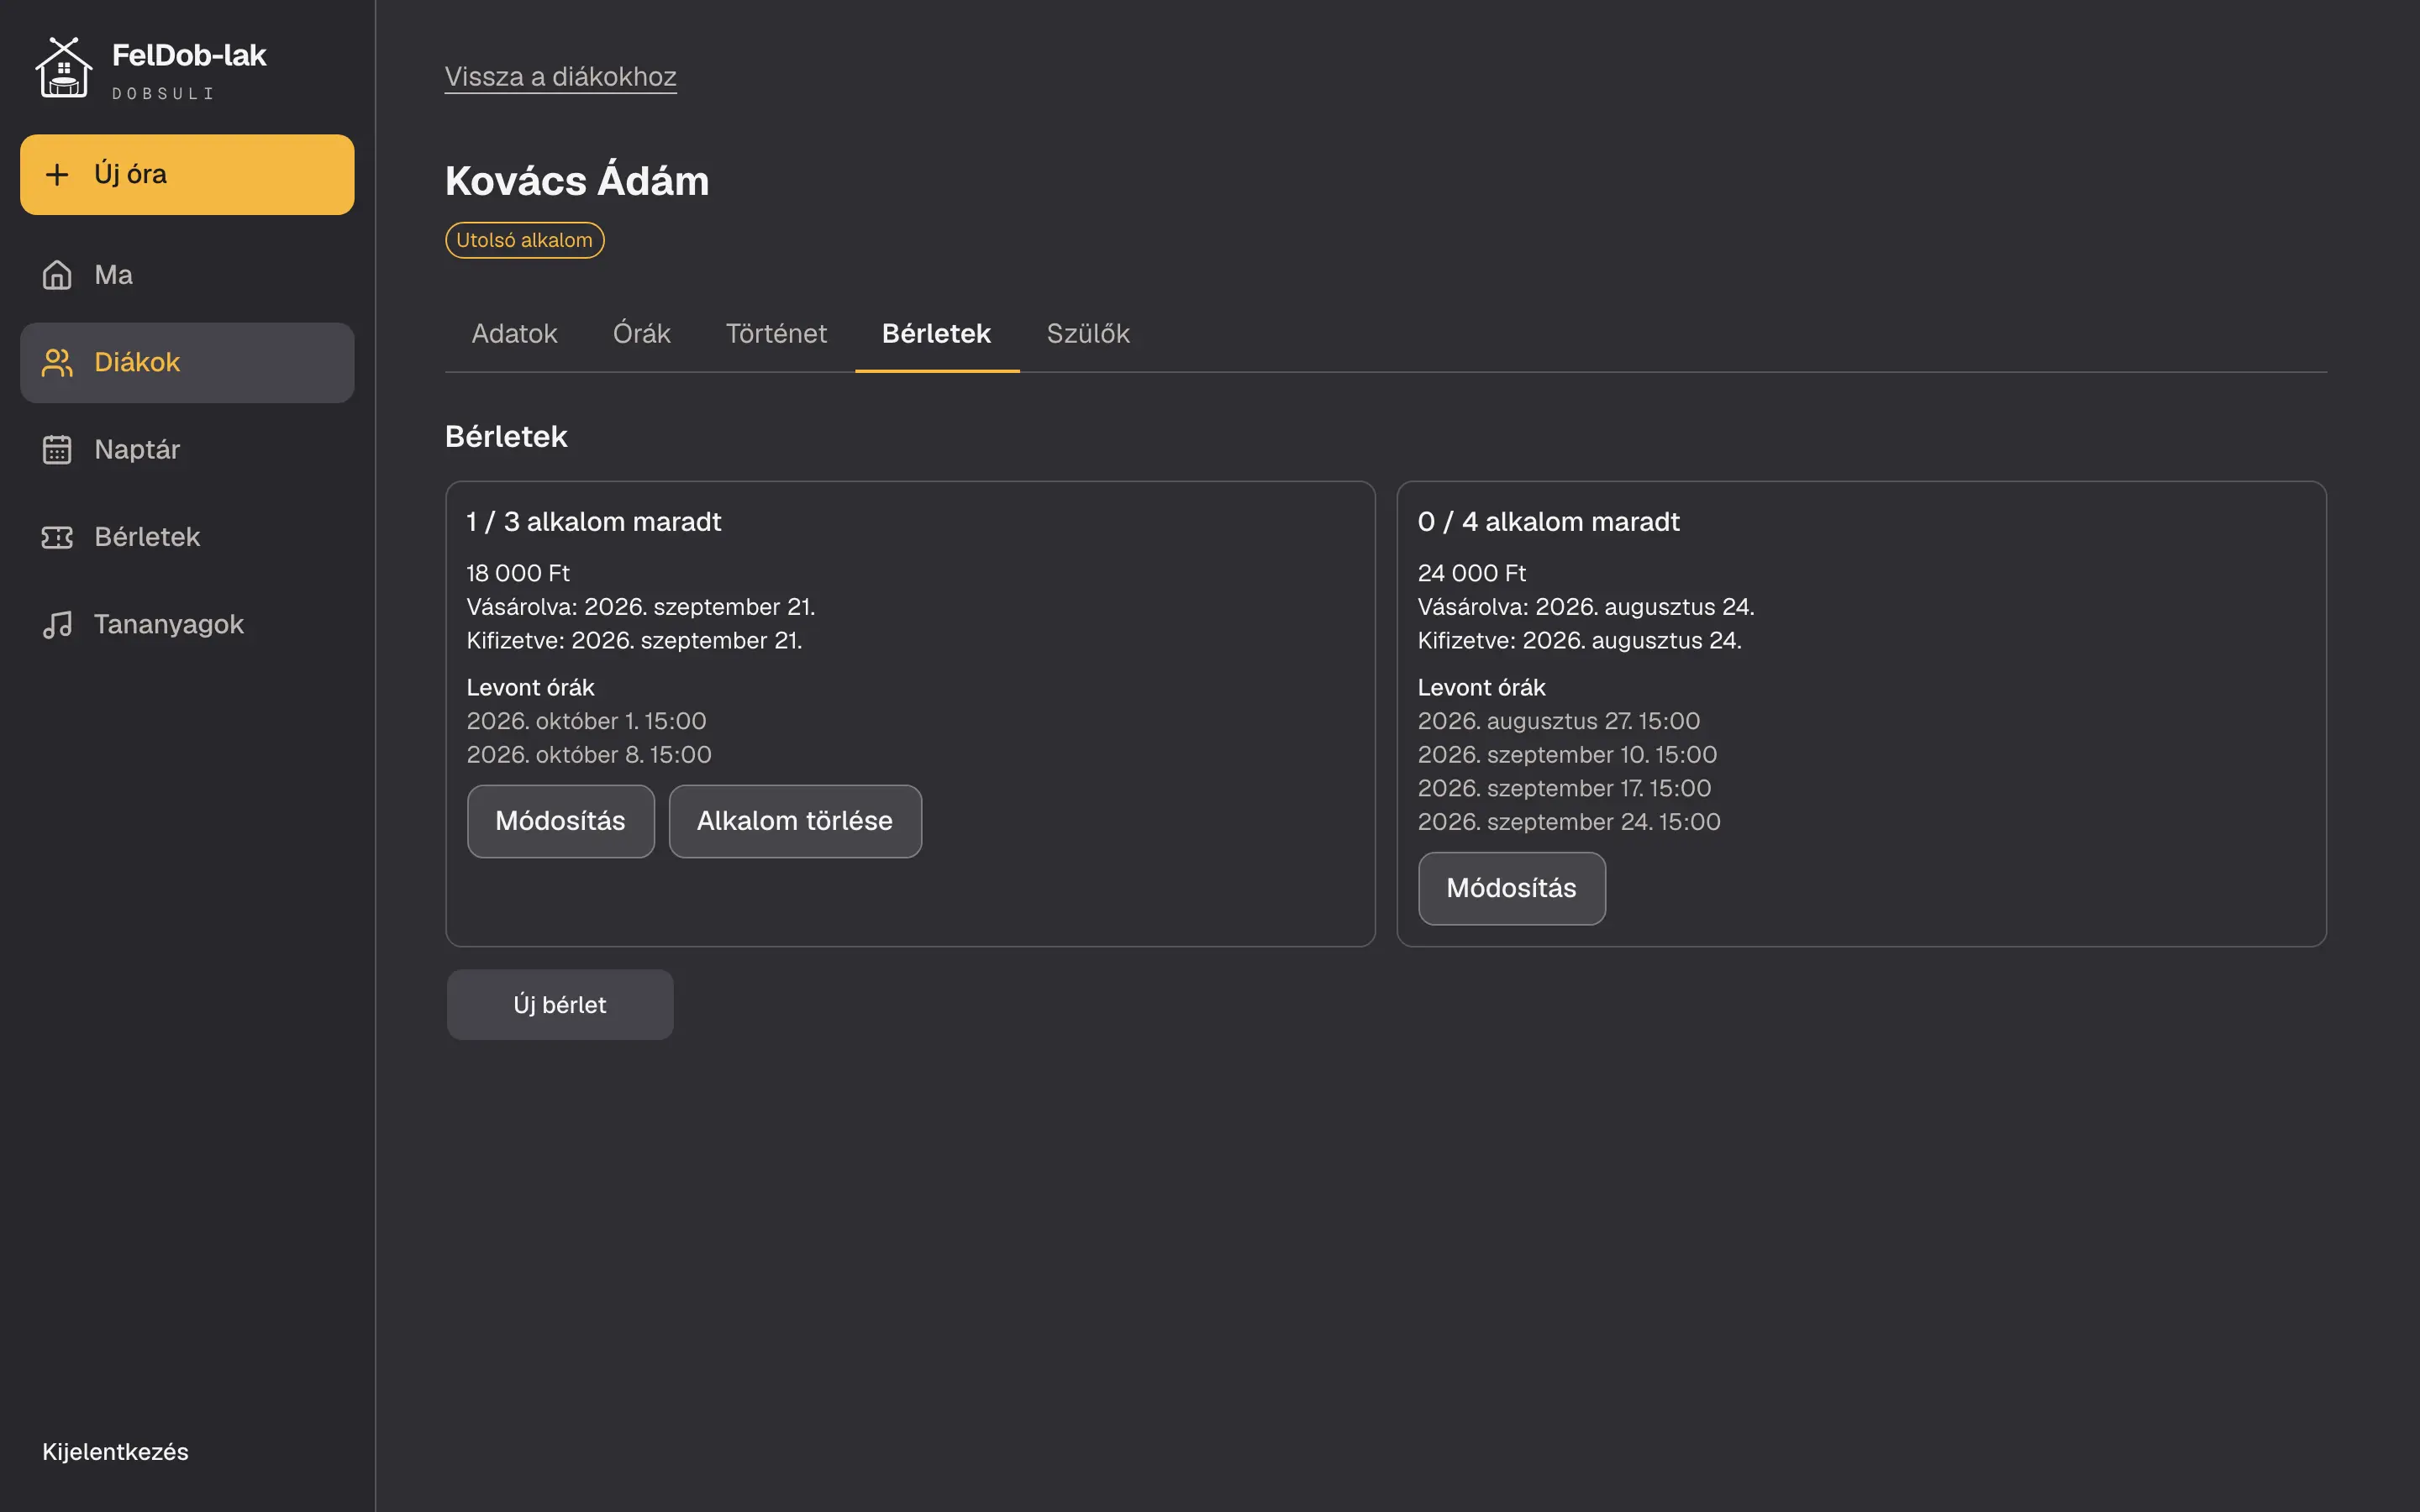Click the ticket icon beside Bérletek

tap(57, 537)
